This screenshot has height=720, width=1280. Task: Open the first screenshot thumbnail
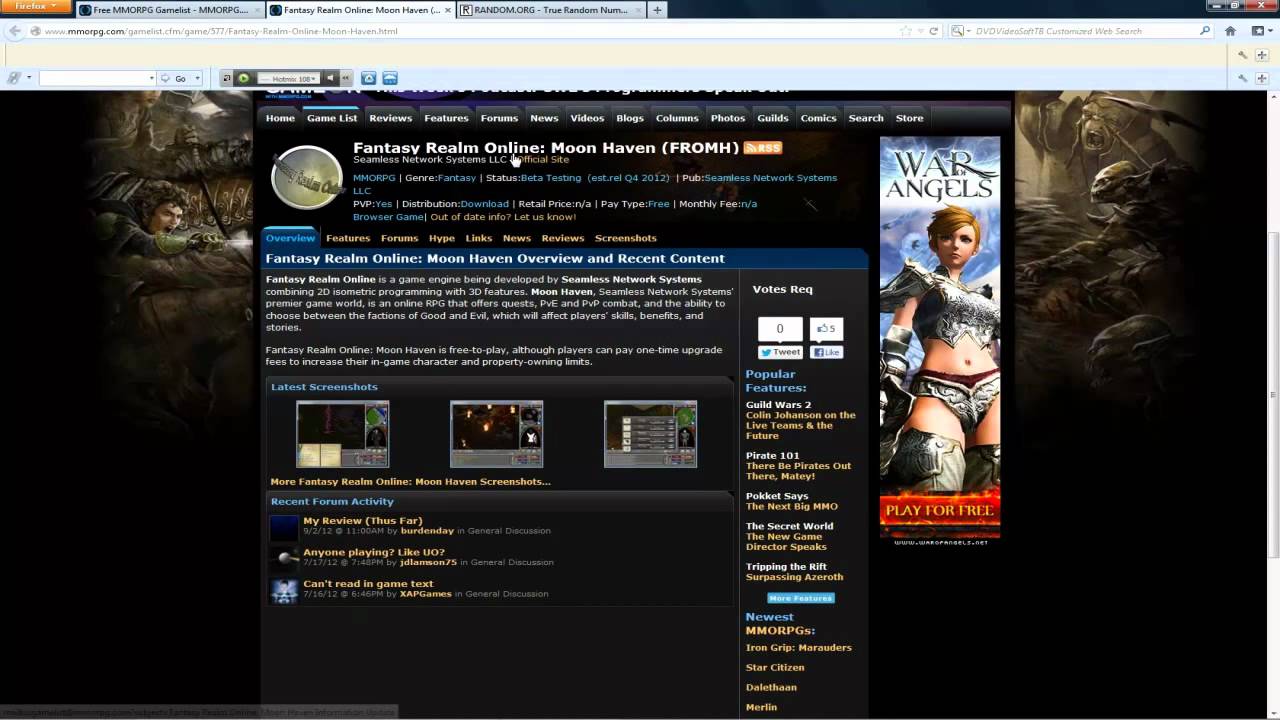(342, 434)
